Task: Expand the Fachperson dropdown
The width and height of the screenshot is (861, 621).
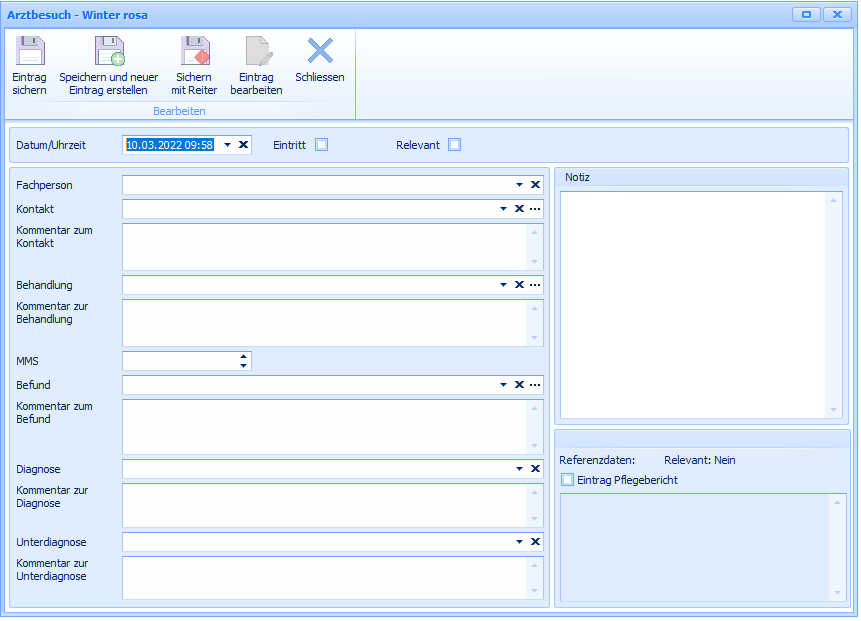Action: [x=519, y=185]
